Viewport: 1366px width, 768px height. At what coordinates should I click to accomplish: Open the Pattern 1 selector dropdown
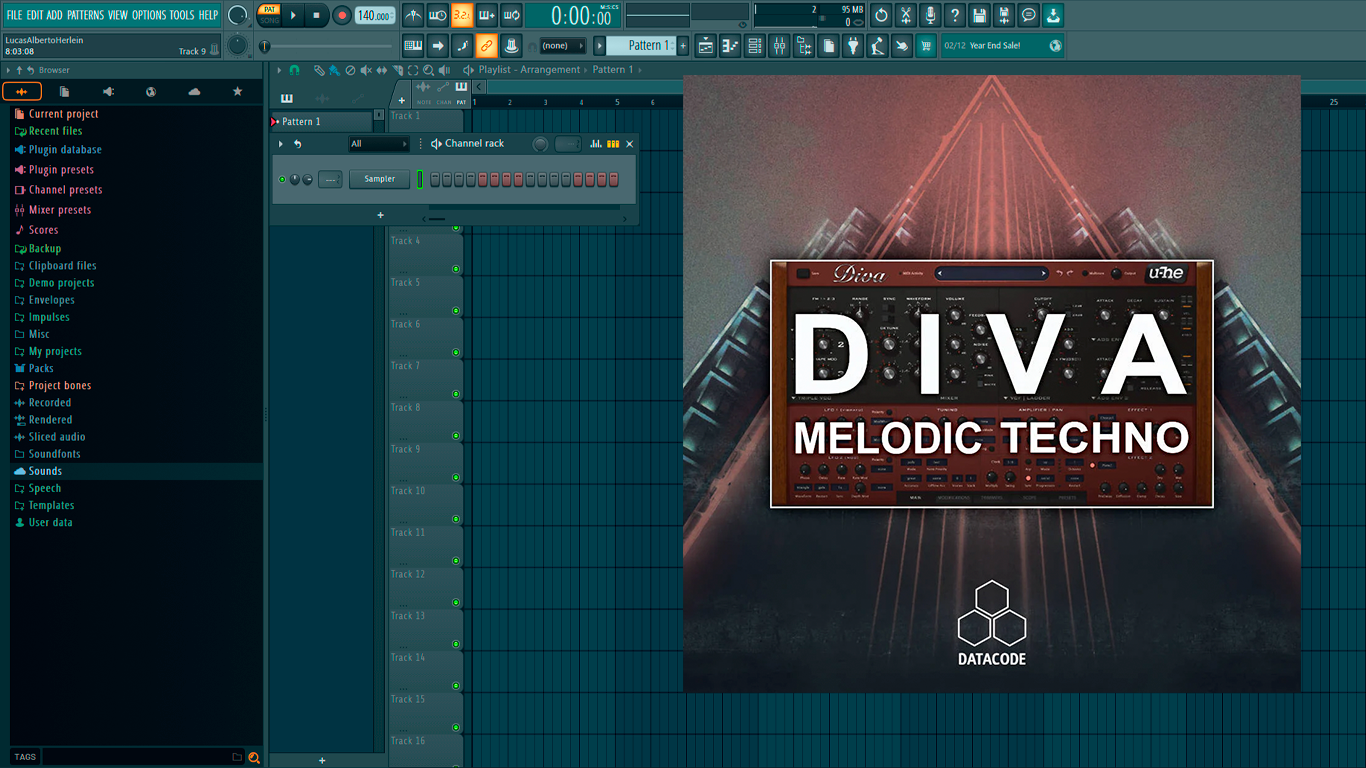click(x=642, y=46)
